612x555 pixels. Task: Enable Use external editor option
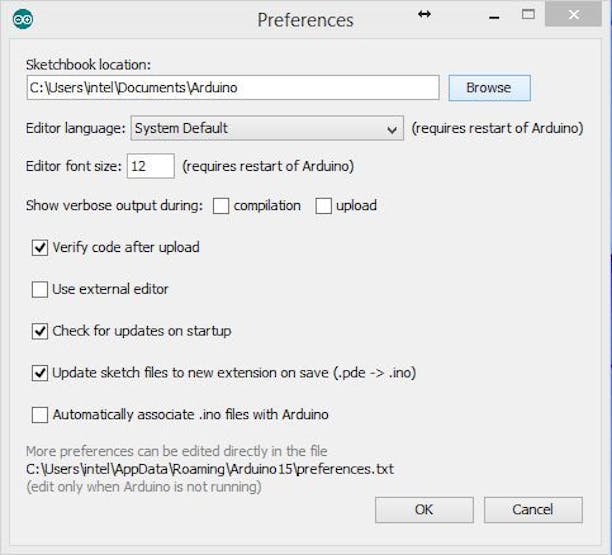[x=40, y=289]
